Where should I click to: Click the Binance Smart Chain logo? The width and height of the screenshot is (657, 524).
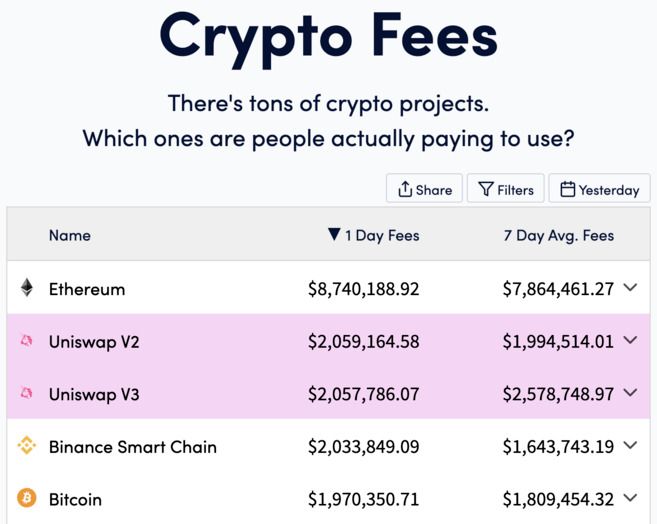27,446
